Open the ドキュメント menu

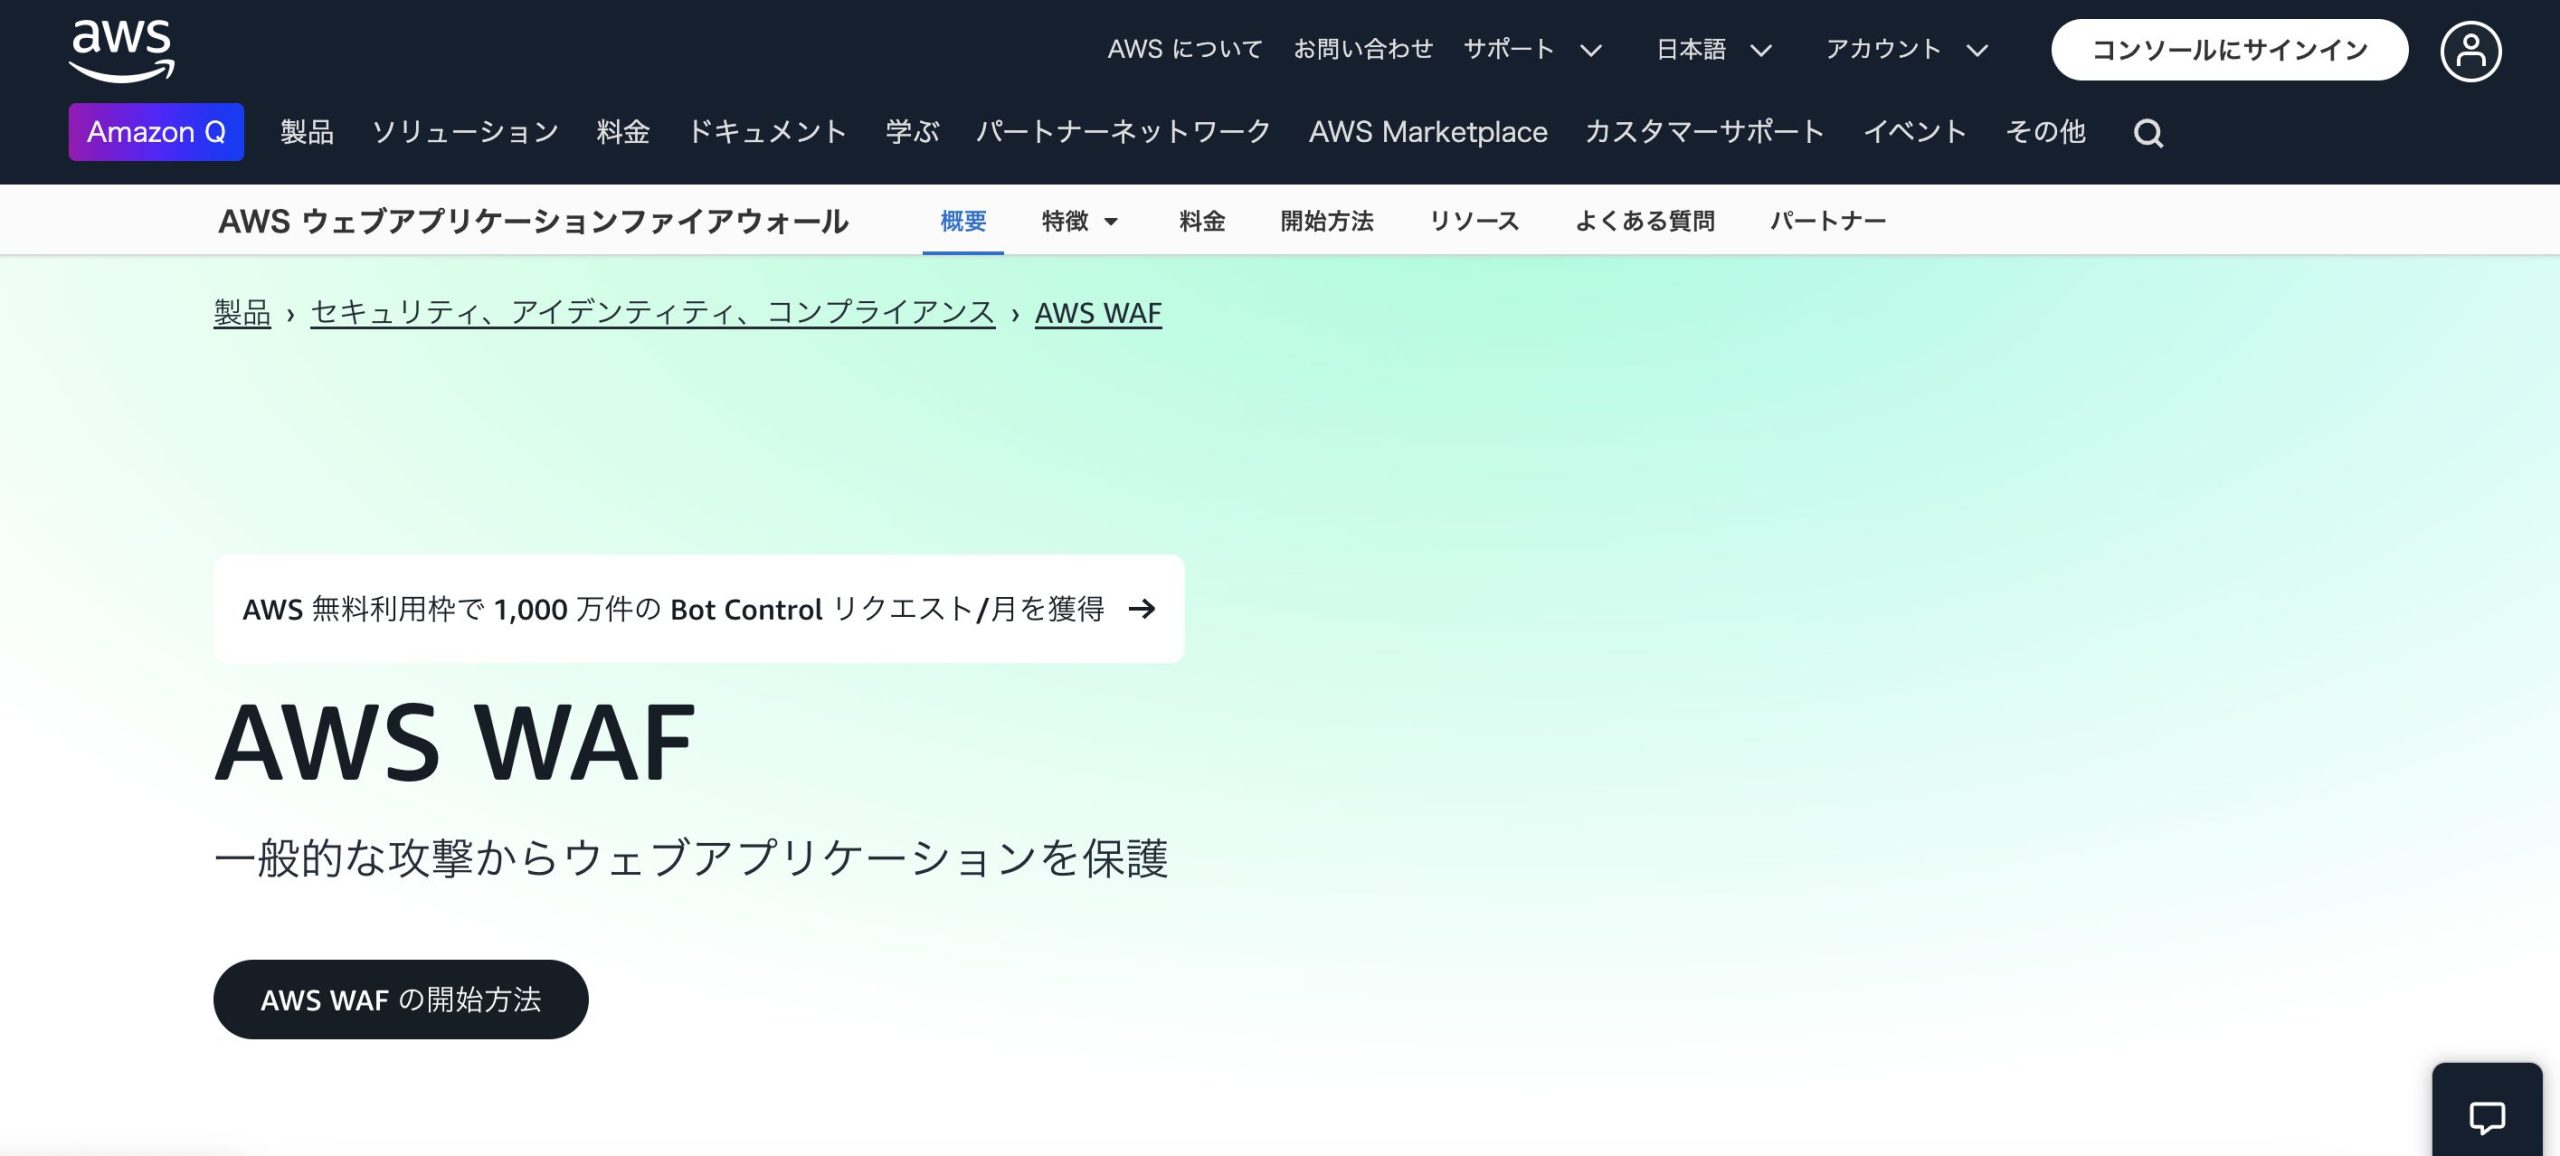point(768,132)
